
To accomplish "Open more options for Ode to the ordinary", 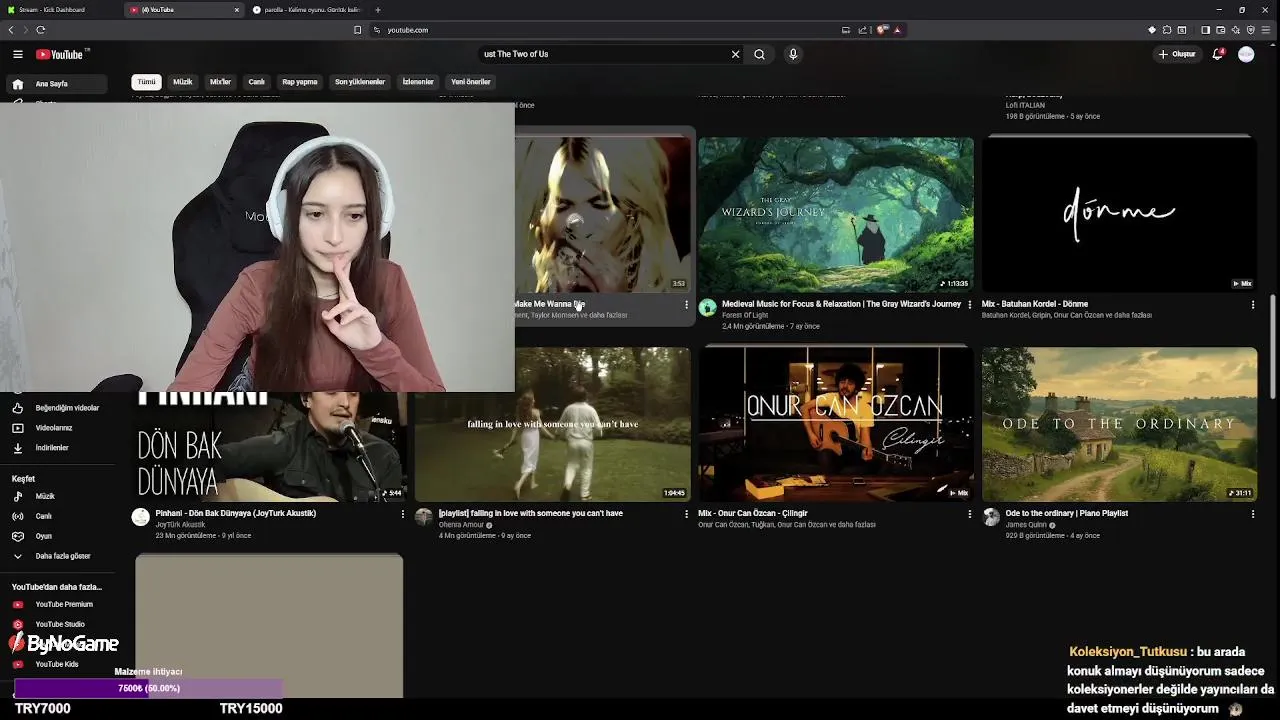I will (x=1252, y=514).
